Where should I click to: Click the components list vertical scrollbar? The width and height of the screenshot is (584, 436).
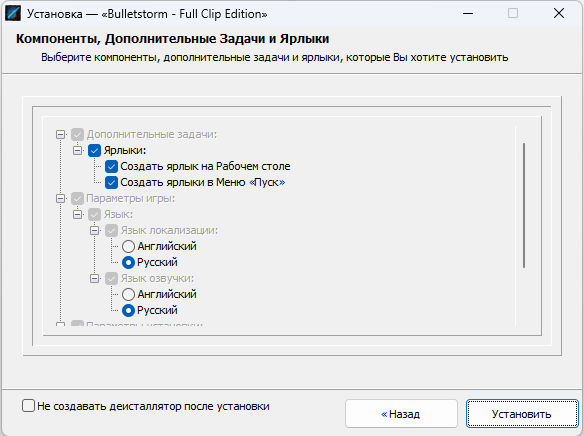tap(524, 205)
